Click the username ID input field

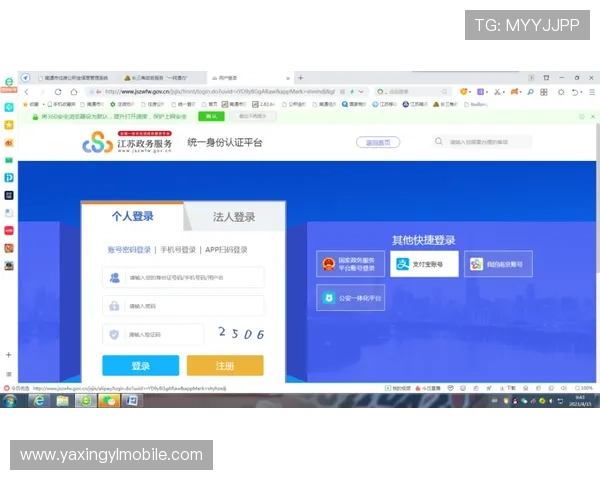[x=183, y=278]
